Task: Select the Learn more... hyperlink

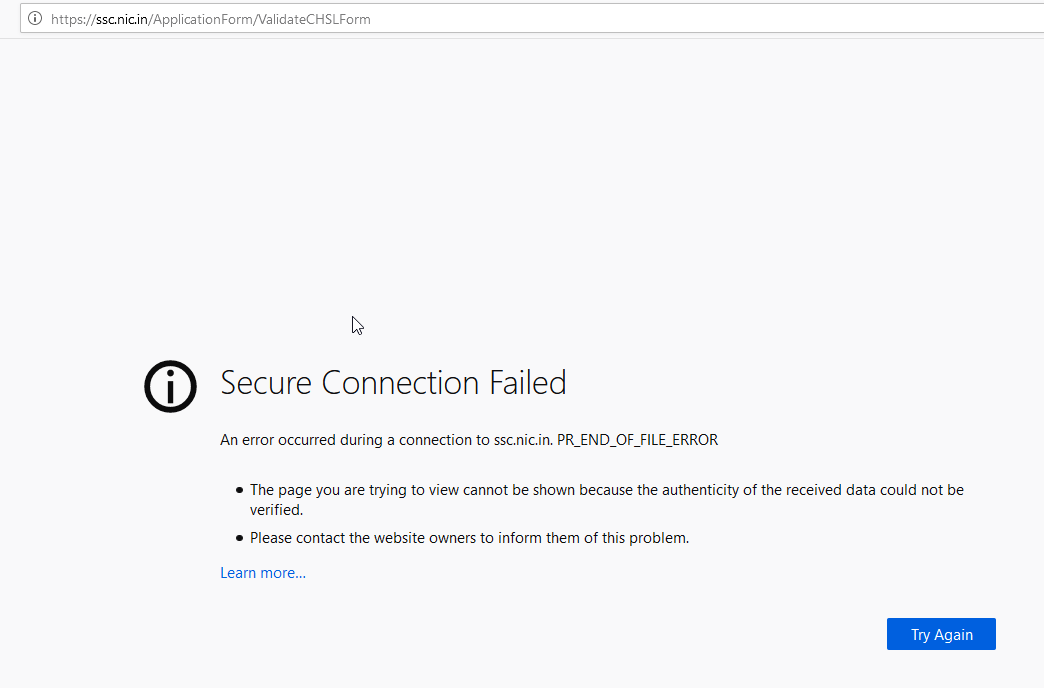Action: click(262, 572)
